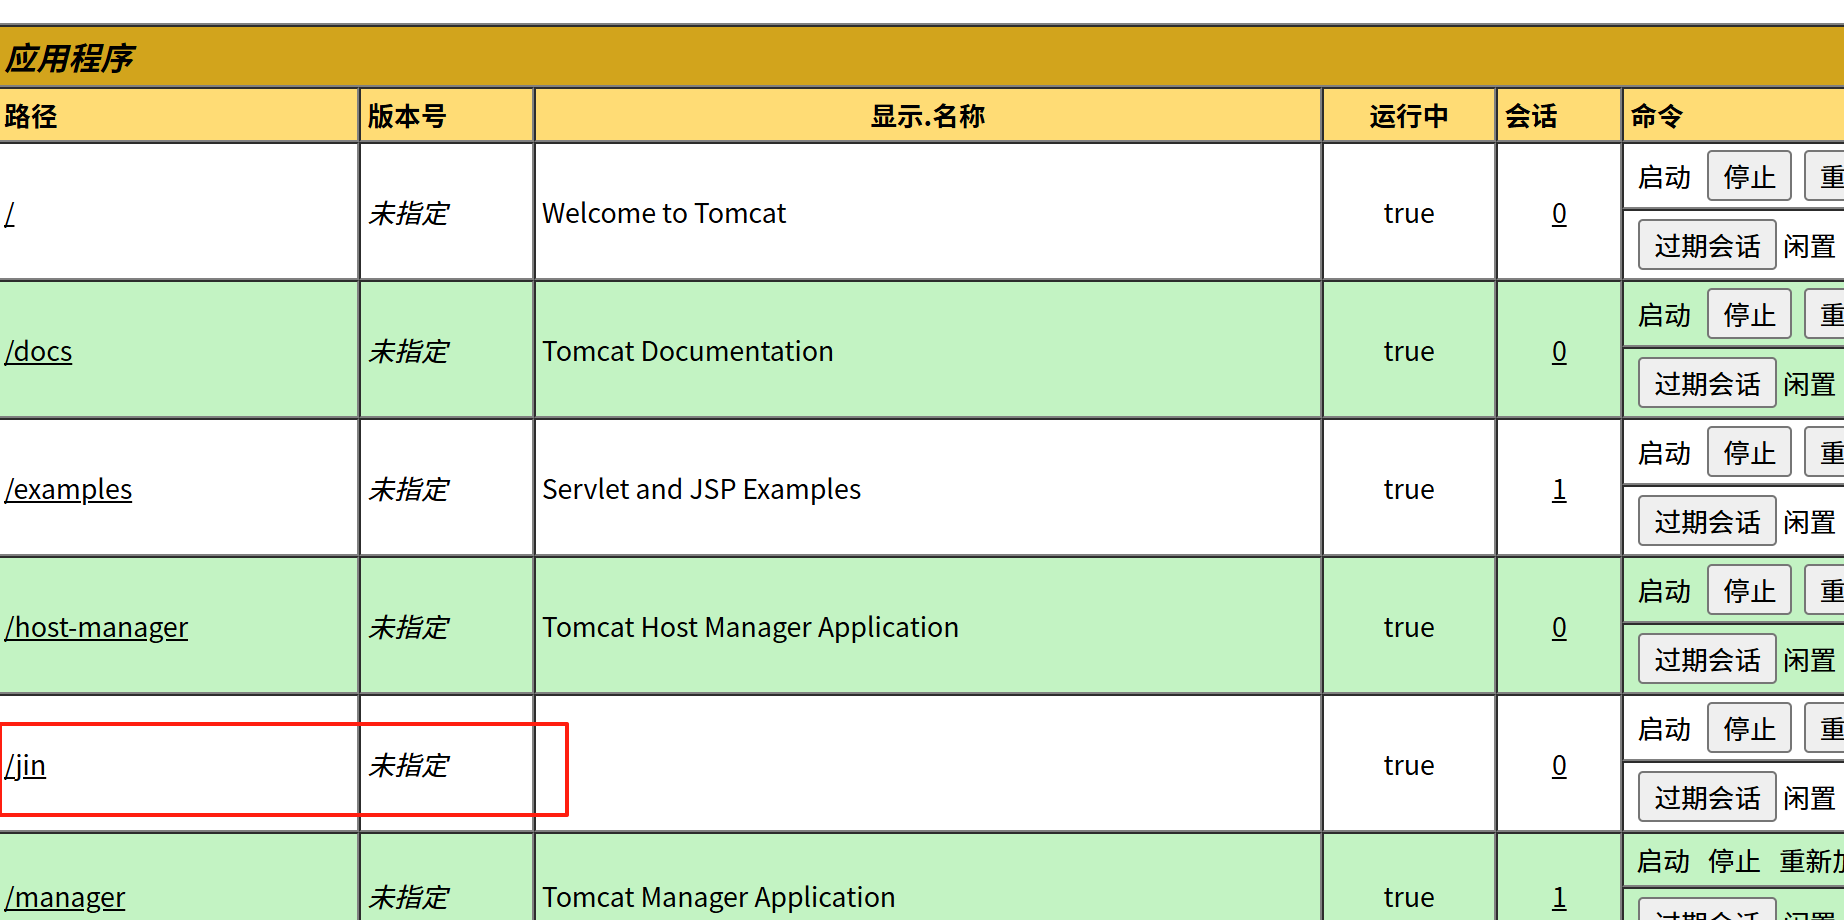Click 未指定 version in the /jin row
Image resolution: width=1844 pixels, height=920 pixels.
pyautogui.click(x=408, y=766)
